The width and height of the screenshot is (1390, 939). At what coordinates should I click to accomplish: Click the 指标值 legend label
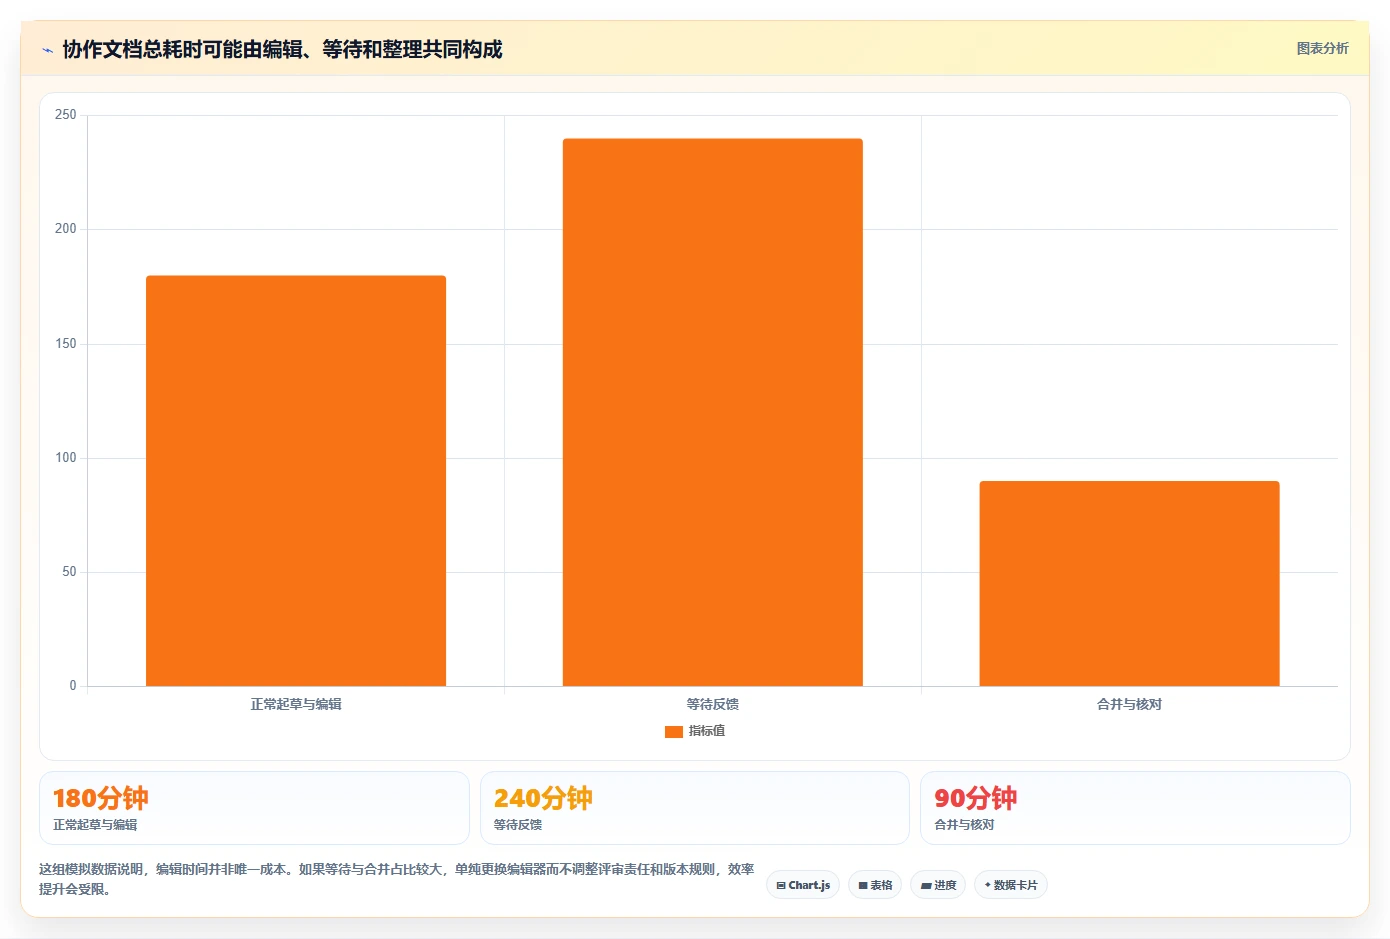click(x=707, y=731)
